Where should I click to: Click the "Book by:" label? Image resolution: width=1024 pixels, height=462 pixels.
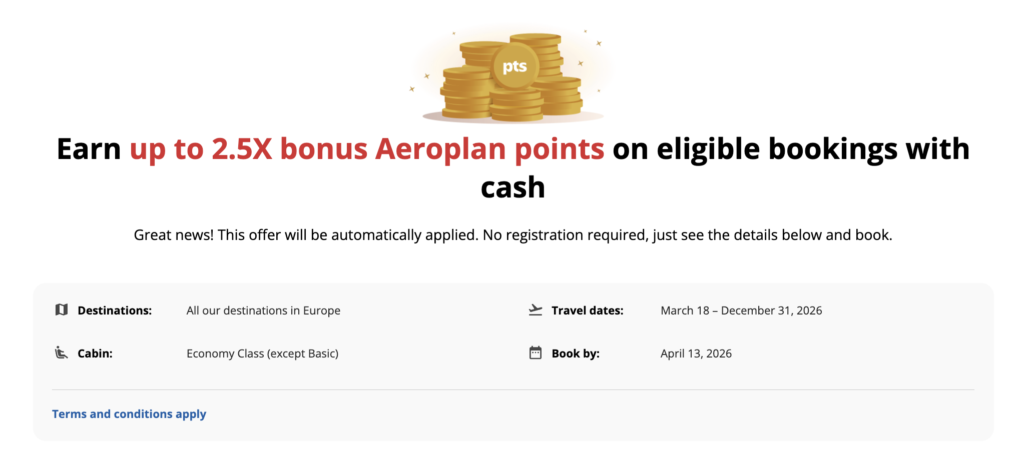[575, 354]
